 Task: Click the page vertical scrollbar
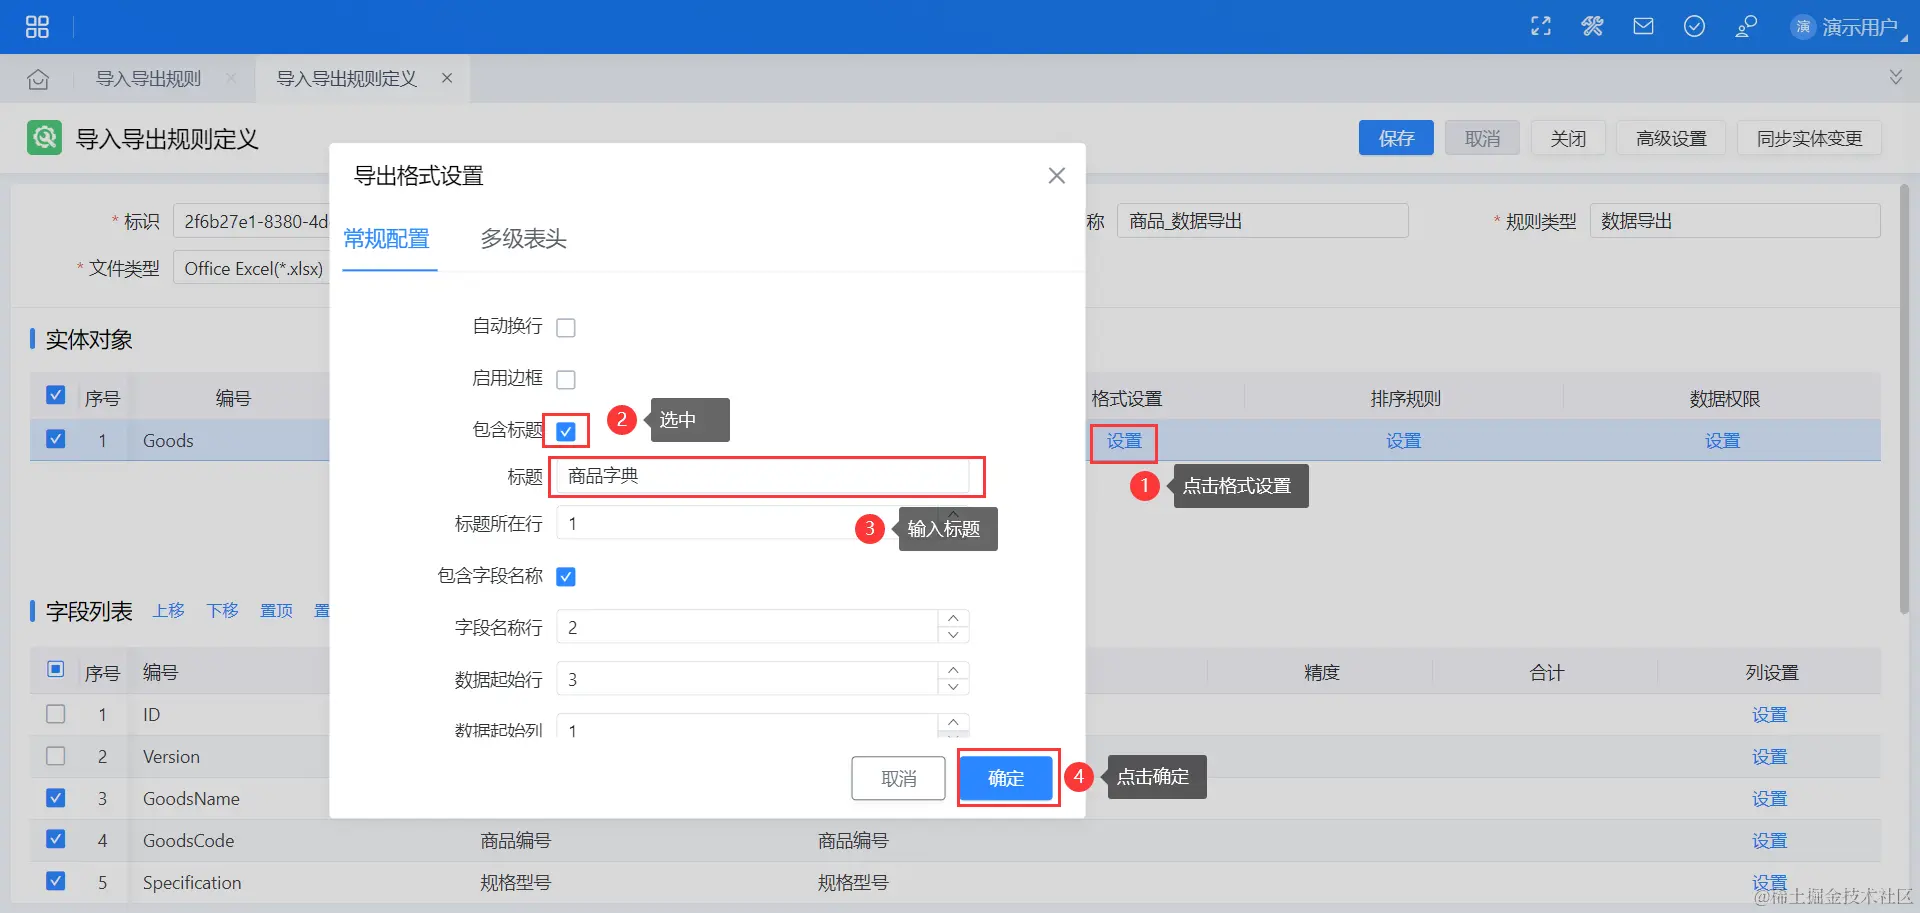point(1904,398)
